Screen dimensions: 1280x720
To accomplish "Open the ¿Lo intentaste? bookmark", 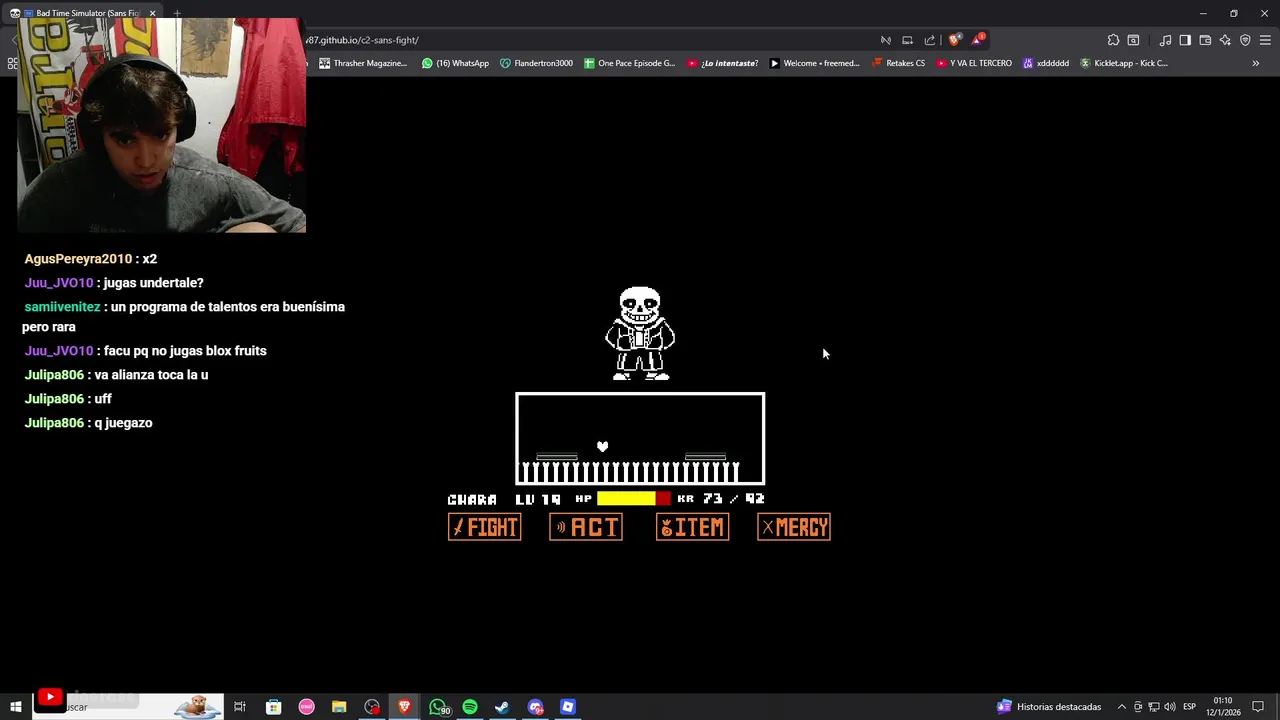I will (x=722, y=63).
